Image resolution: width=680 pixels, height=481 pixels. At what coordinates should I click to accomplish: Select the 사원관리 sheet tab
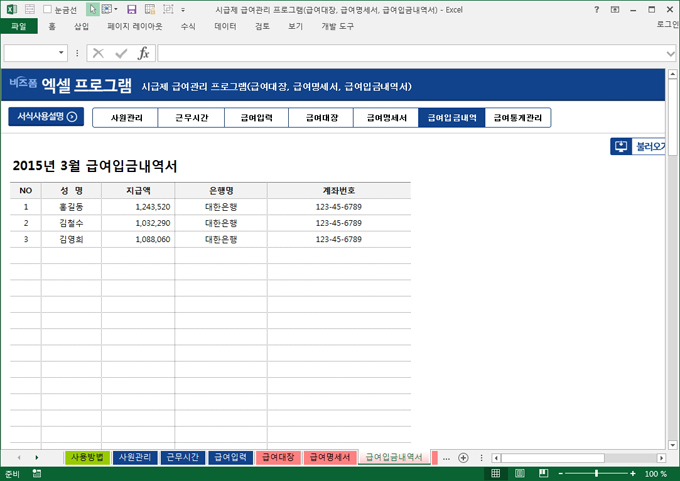134,457
